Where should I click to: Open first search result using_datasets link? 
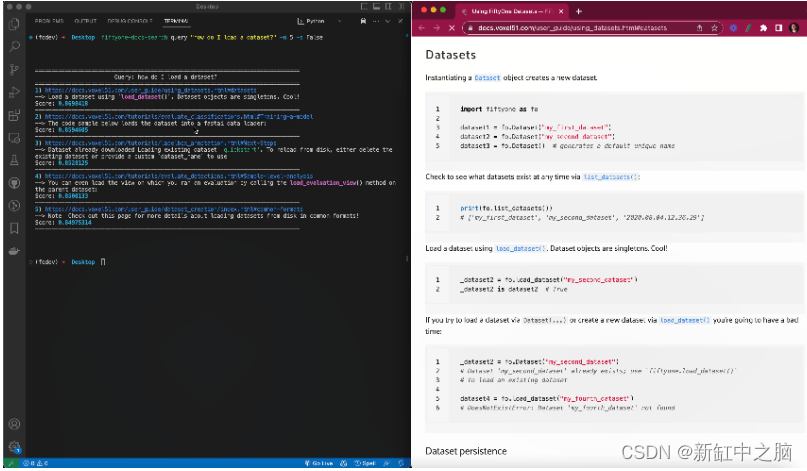pos(150,90)
